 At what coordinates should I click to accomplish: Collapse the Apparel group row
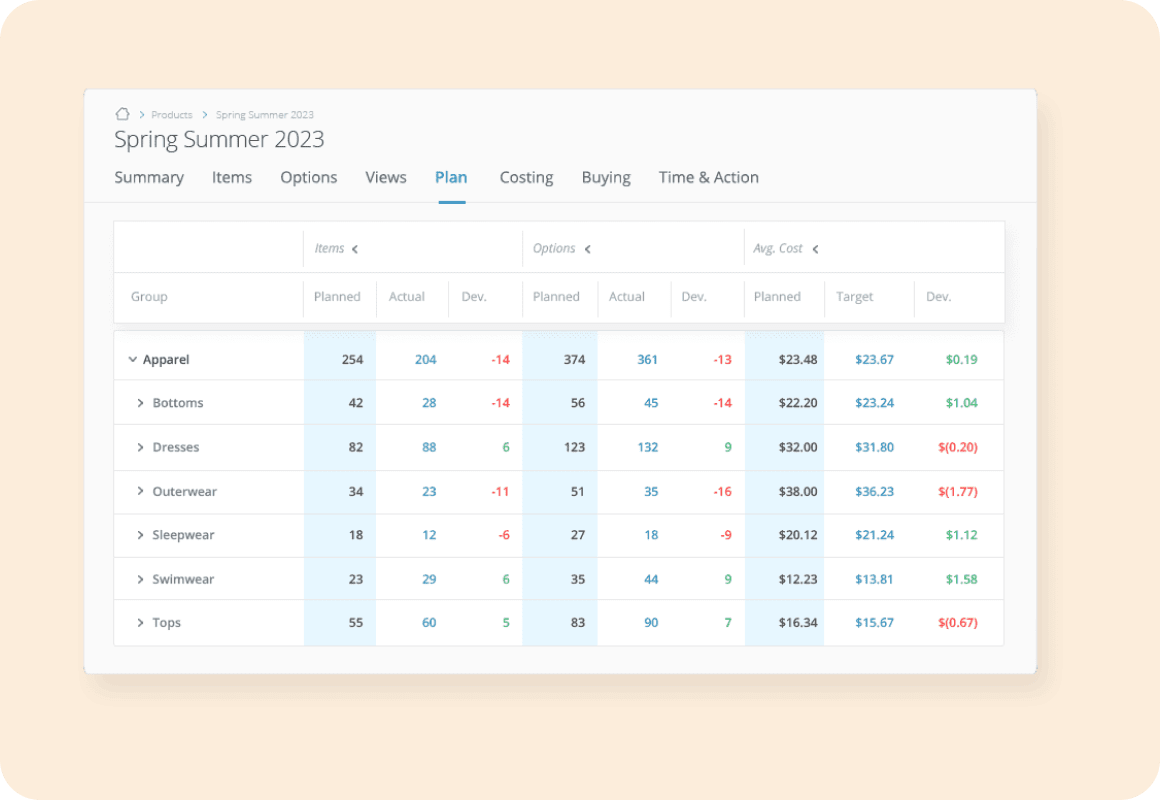133,359
